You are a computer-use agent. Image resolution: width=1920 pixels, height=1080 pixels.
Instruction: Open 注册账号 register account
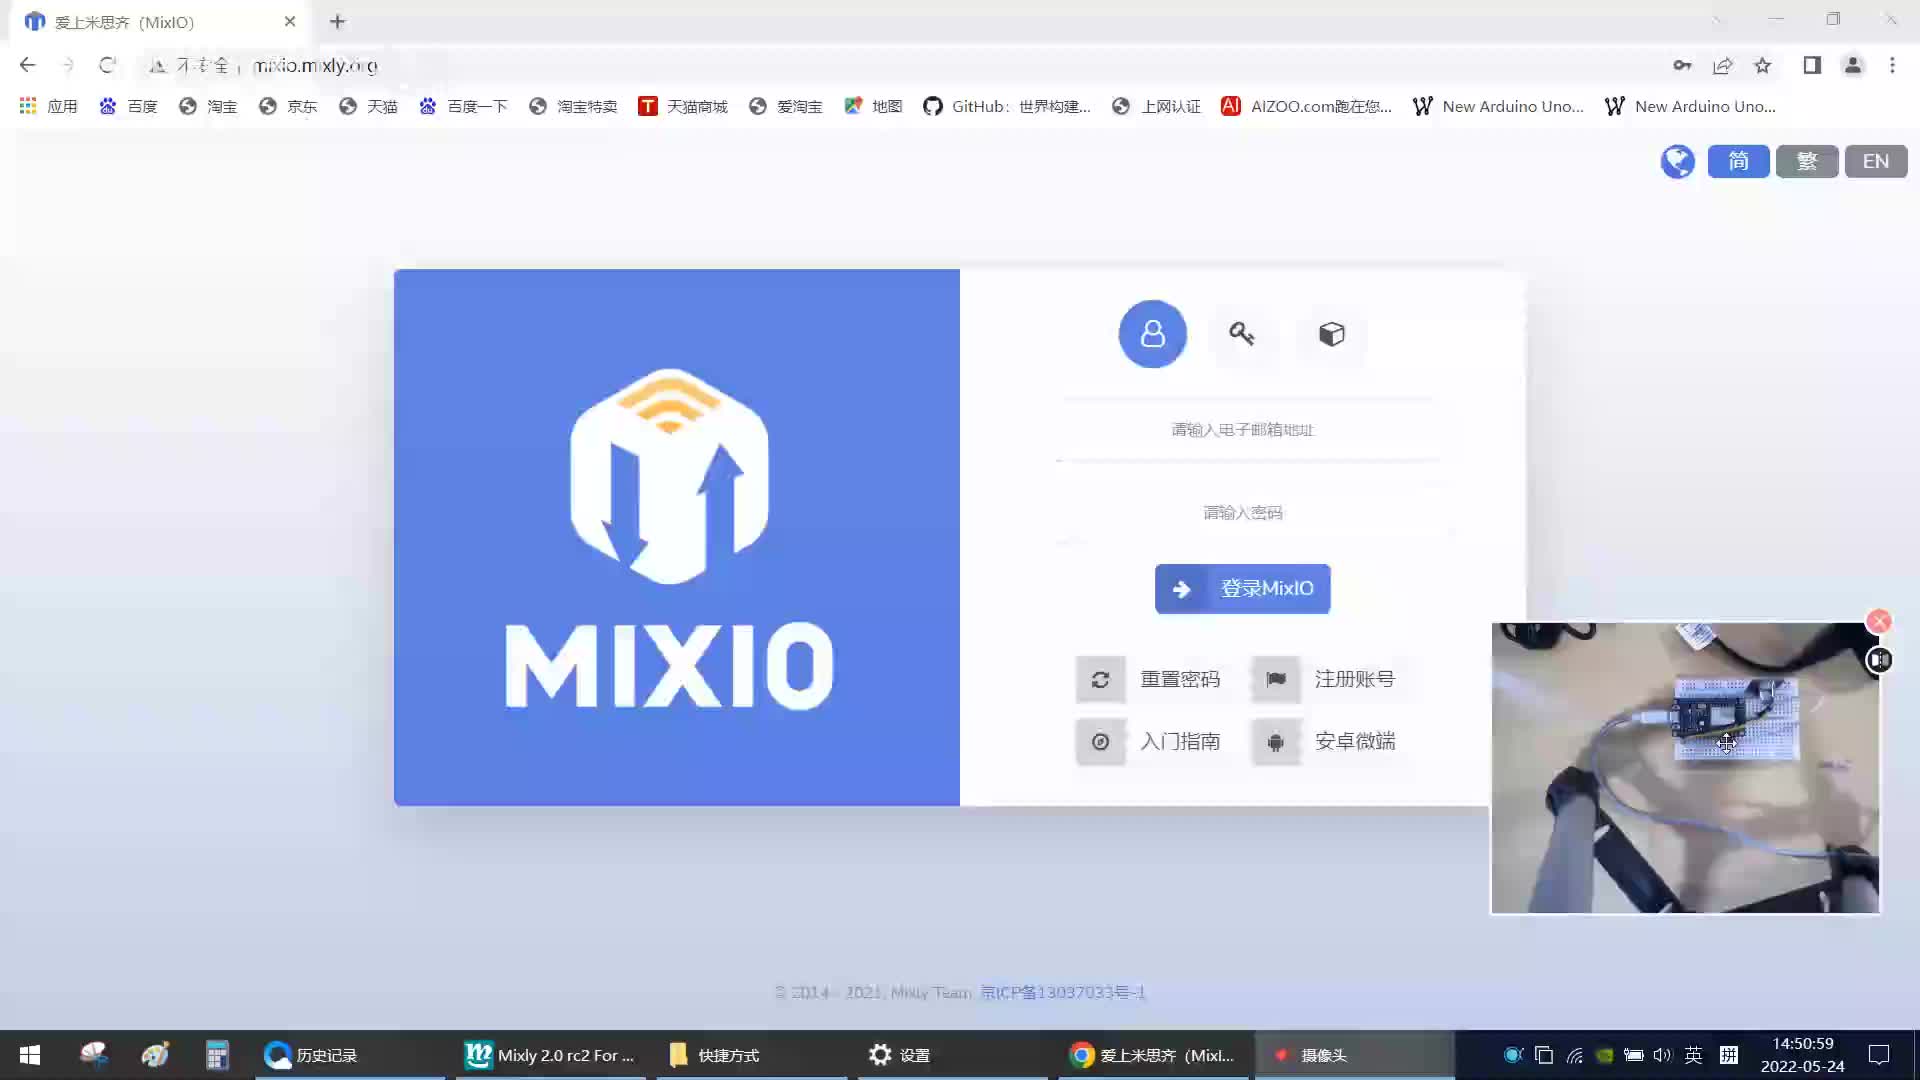point(1324,680)
